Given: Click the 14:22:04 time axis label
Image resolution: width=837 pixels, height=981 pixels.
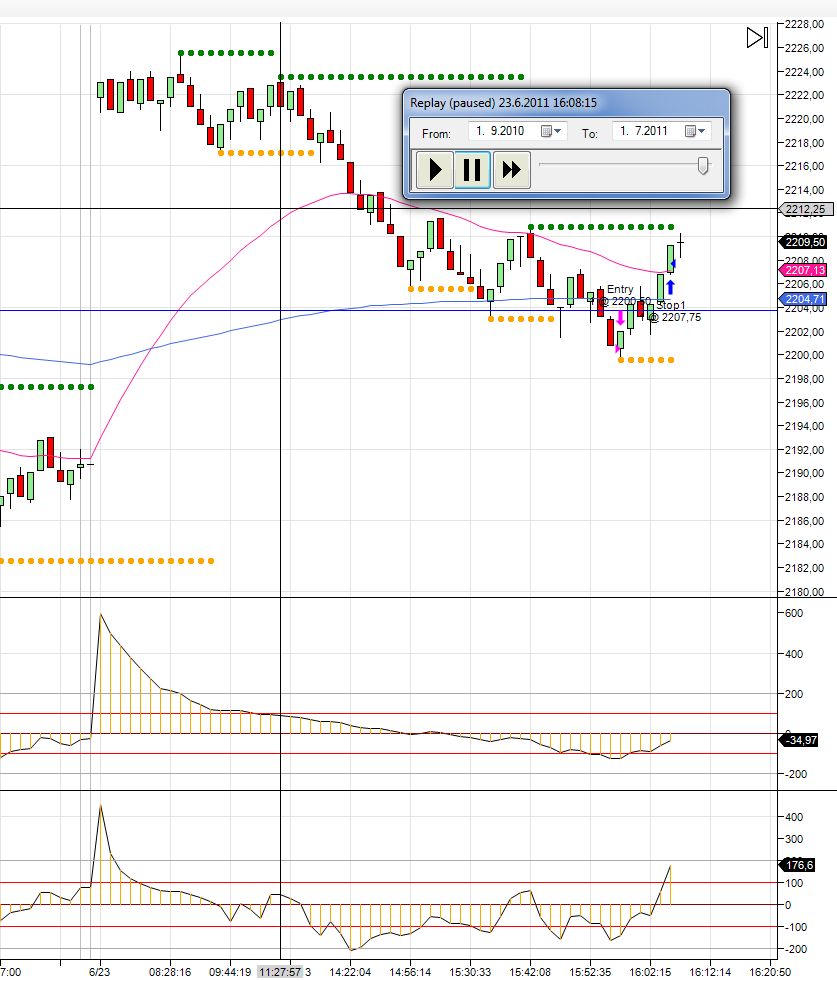Looking at the screenshot, I should tap(350, 972).
